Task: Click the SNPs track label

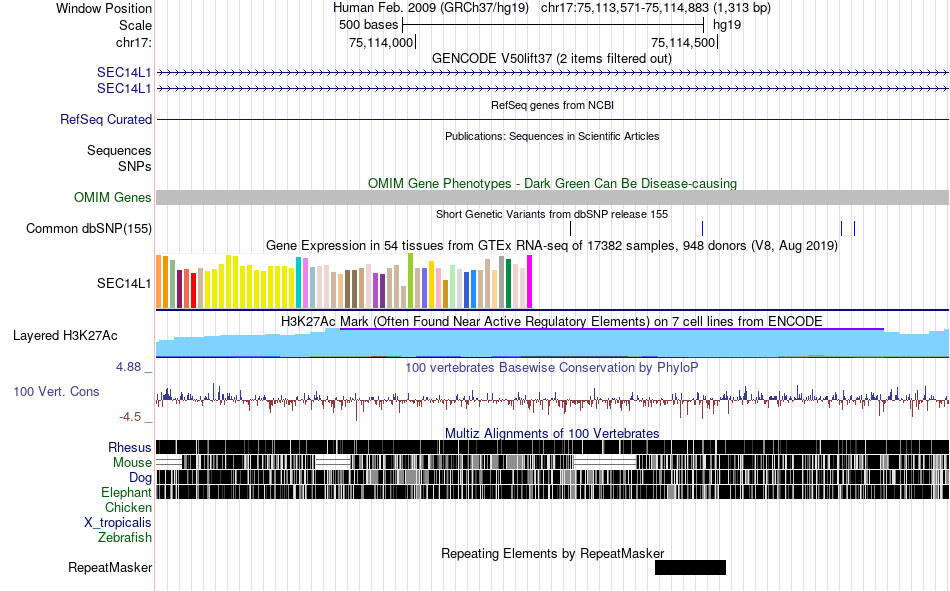Action: [x=135, y=166]
